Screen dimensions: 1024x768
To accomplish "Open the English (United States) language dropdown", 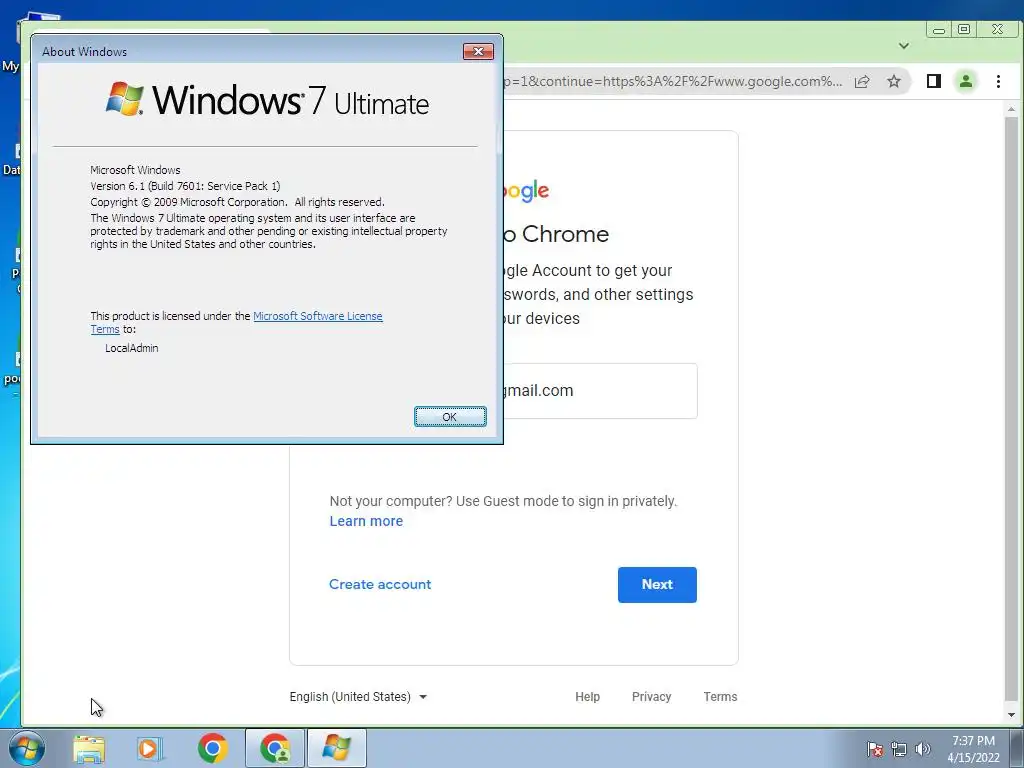I will (358, 697).
